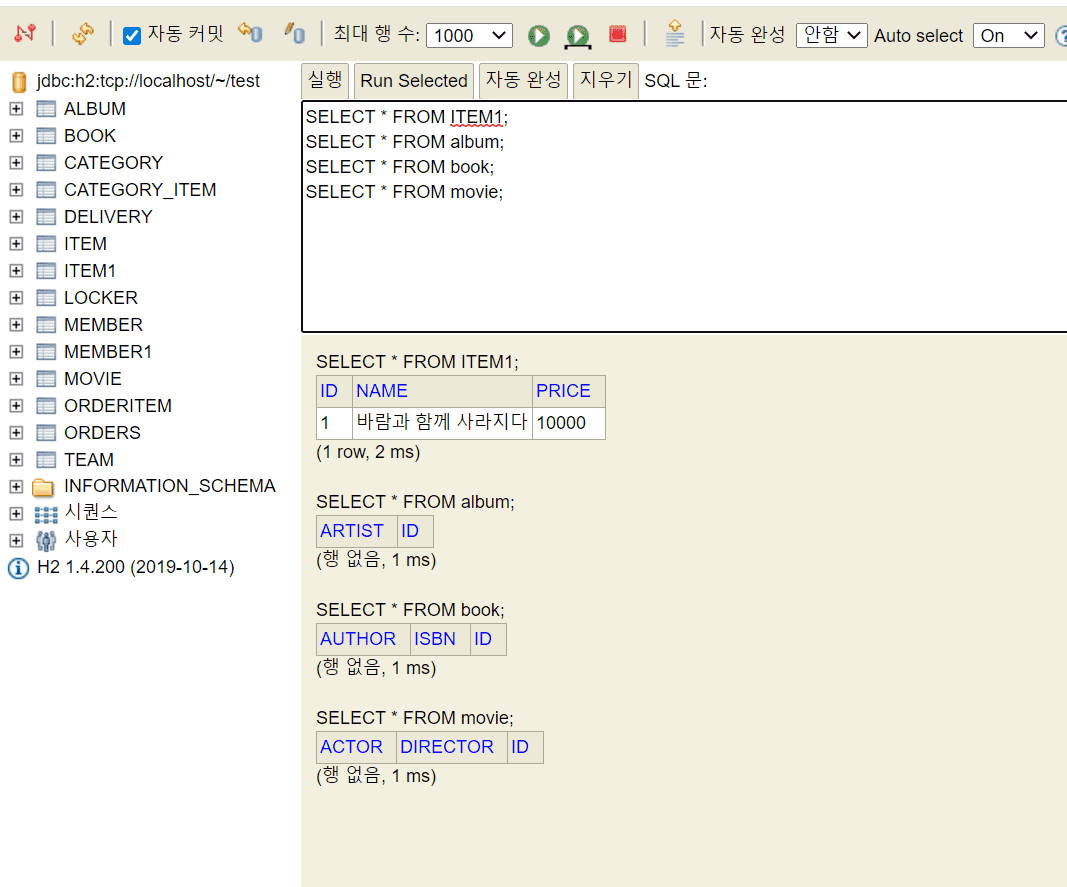Click the 사용자 users icon

pyautogui.click(x=46, y=541)
